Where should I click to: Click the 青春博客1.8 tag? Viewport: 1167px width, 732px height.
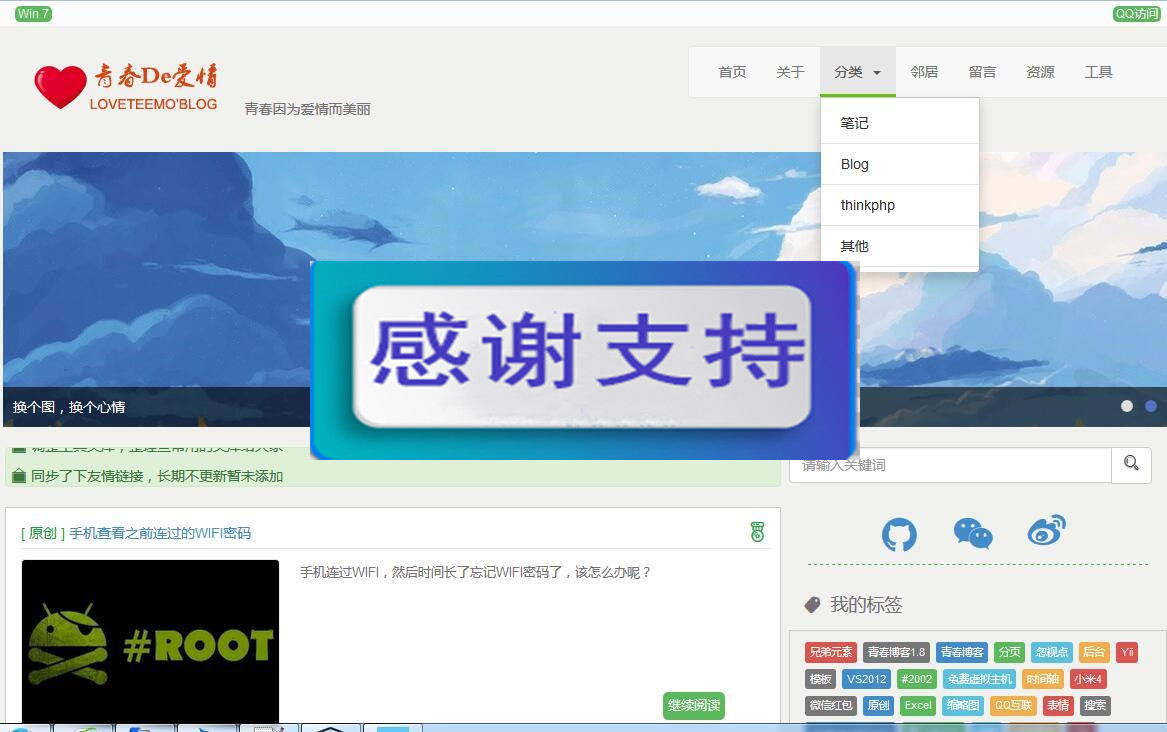pyautogui.click(x=896, y=652)
